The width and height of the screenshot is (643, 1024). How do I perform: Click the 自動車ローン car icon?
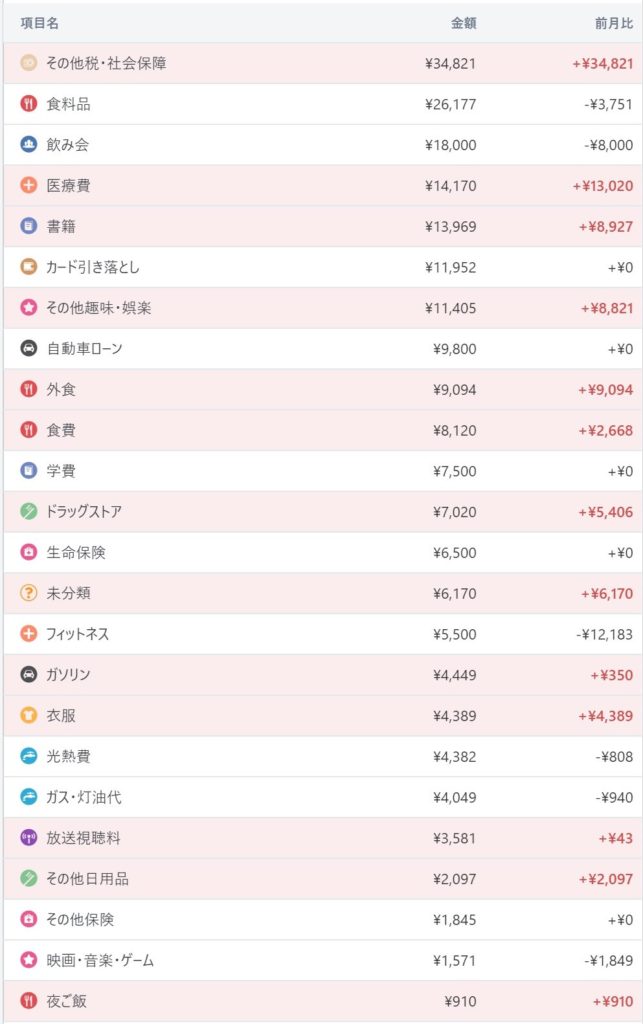click(x=28, y=349)
